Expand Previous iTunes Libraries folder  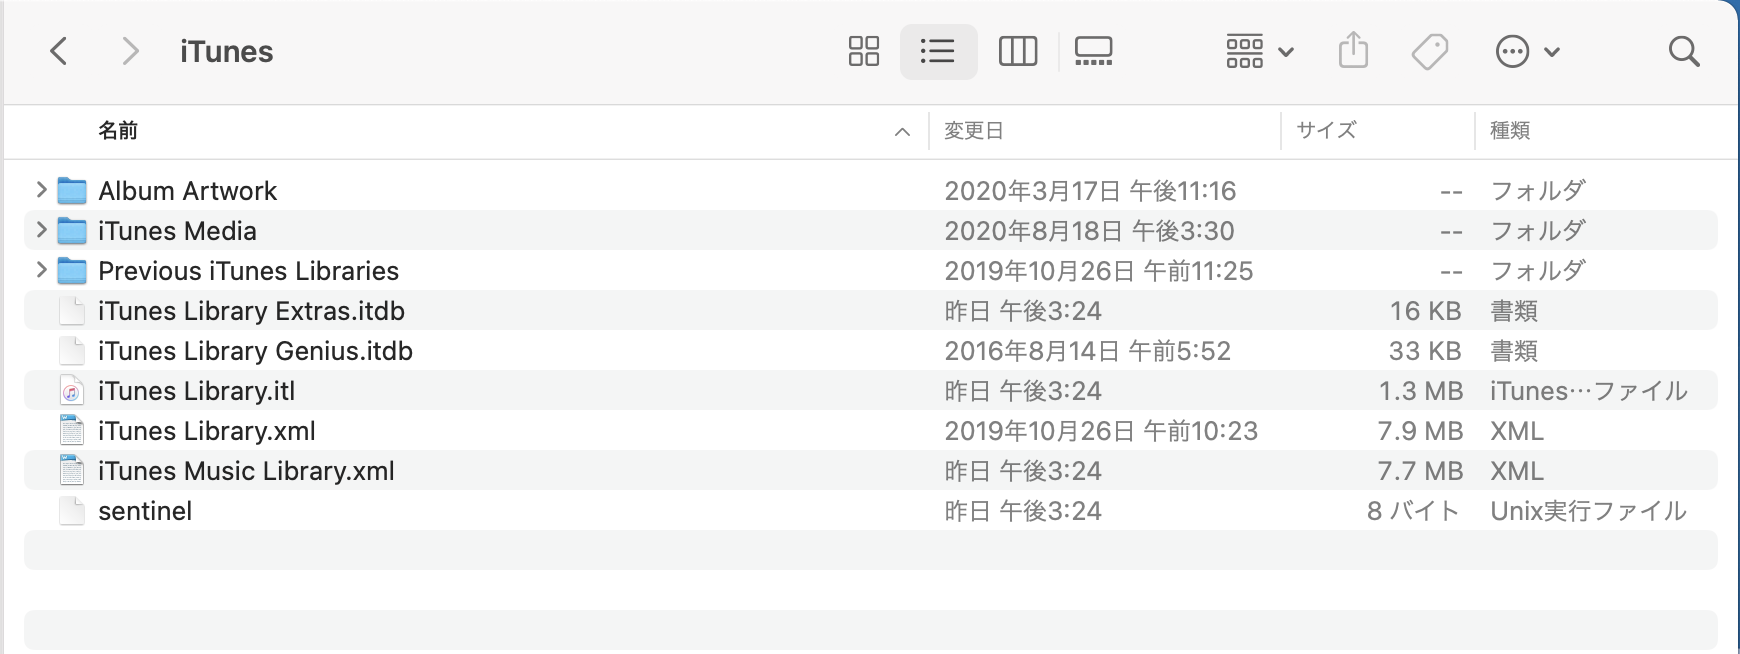[41, 270]
